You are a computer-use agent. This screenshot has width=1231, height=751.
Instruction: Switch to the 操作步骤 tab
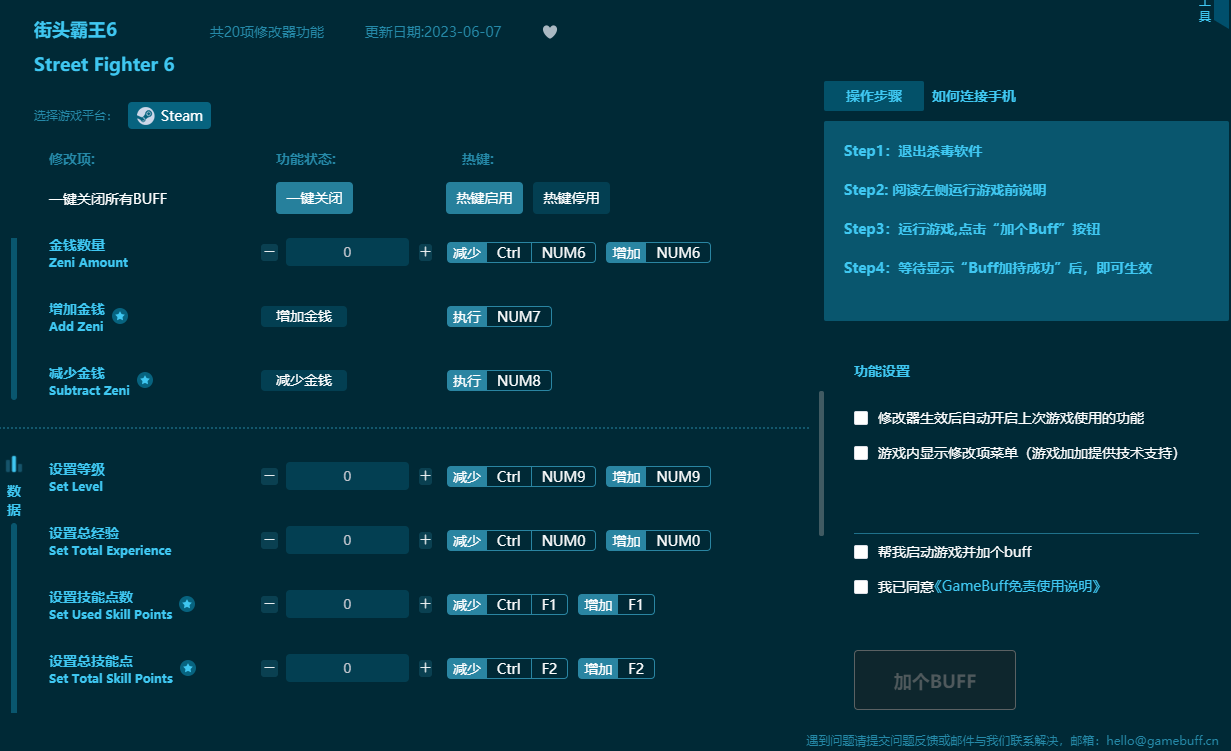[x=874, y=96]
